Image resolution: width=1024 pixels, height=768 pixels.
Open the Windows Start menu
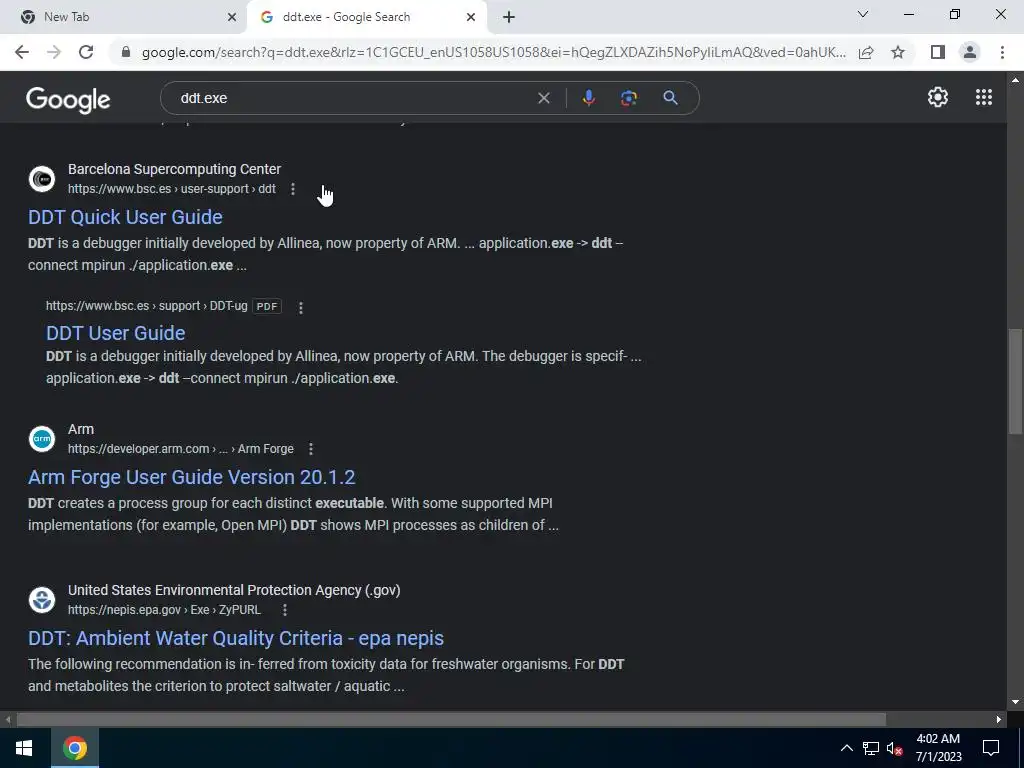pos(24,748)
